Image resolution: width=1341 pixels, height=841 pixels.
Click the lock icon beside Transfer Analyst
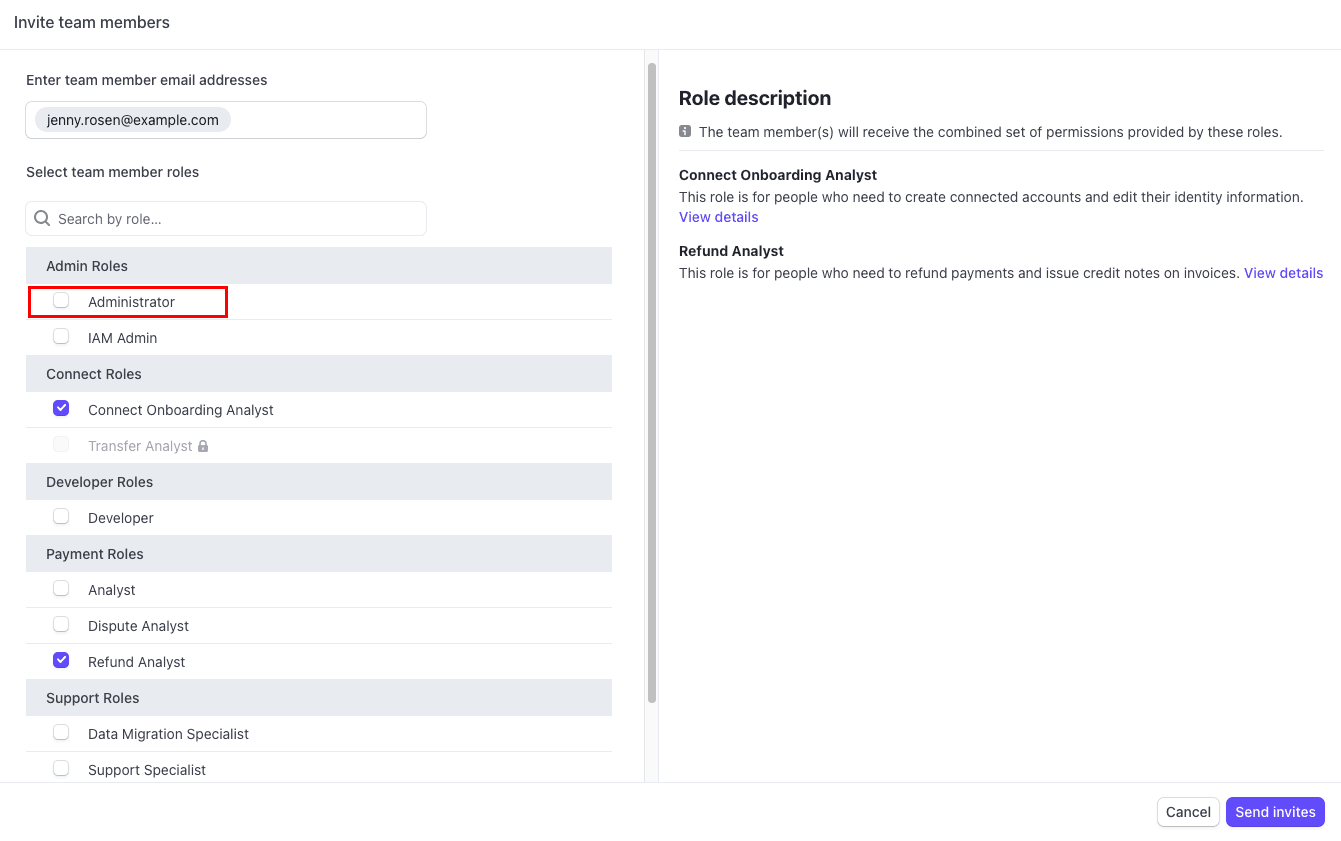point(203,446)
